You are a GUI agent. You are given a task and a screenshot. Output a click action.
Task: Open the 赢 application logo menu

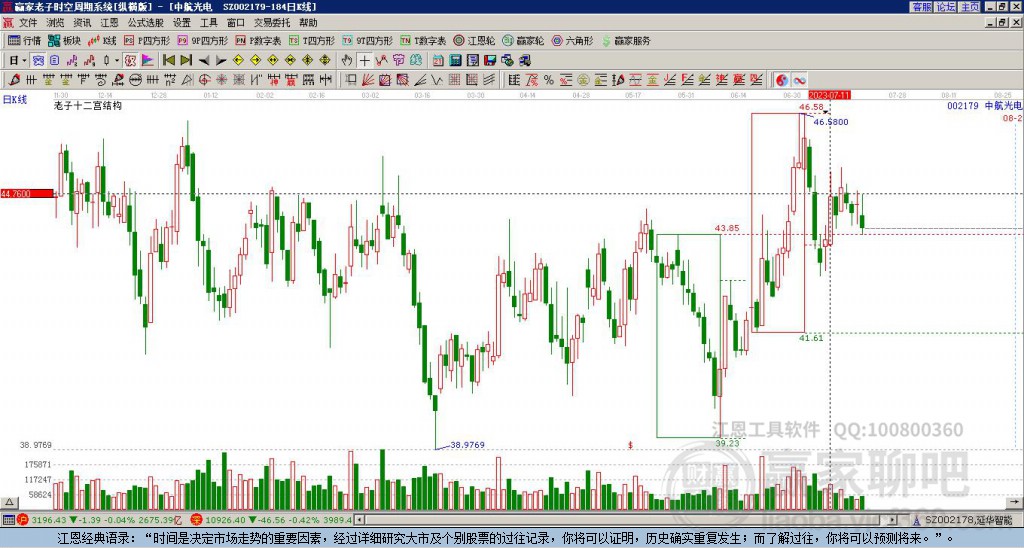8,23
